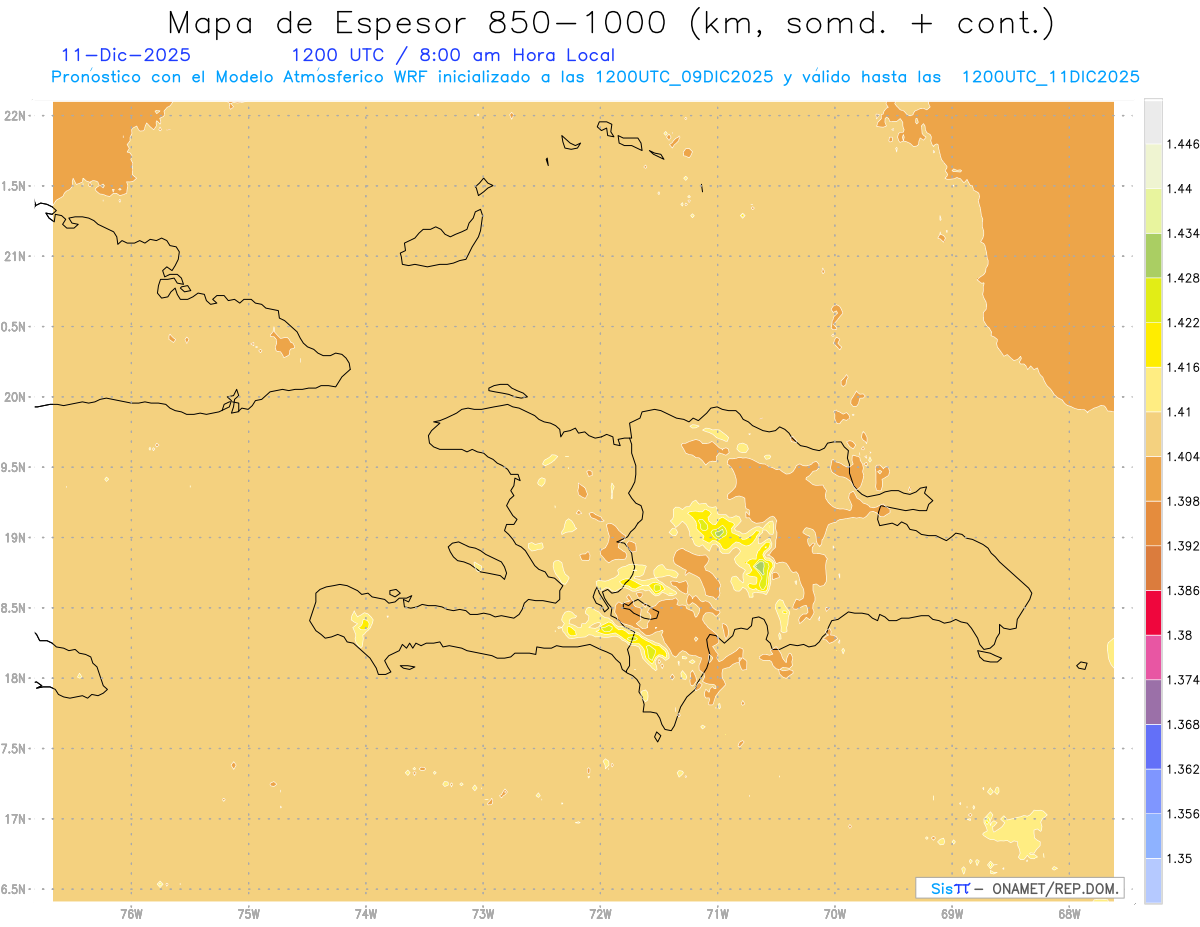Click the legend value '1.404'
Screen dimensions: 1200x927
click(x=1183, y=456)
